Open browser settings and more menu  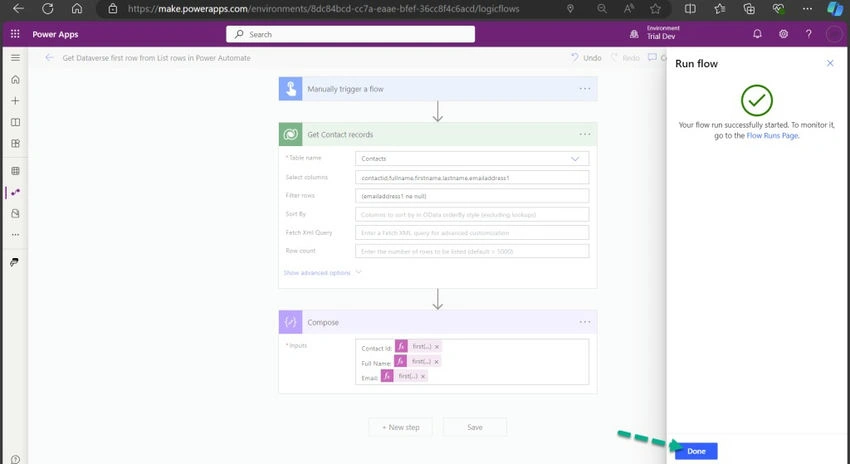pyautogui.click(x=808, y=9)
